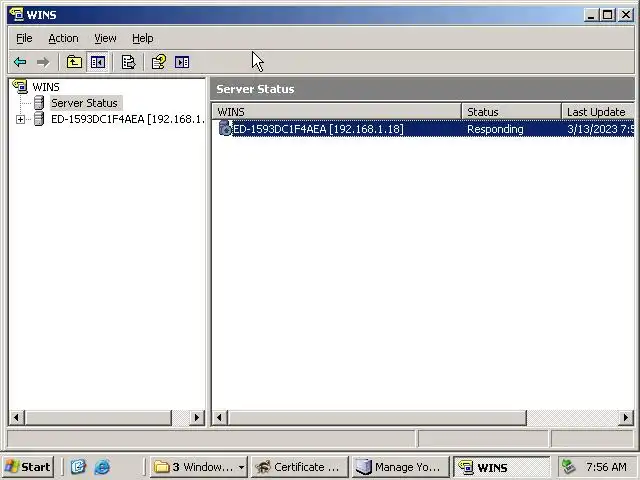Select ED-1593DC1F4AEA server tree node
The image size is (640, 480).
(x=127, y=119)
